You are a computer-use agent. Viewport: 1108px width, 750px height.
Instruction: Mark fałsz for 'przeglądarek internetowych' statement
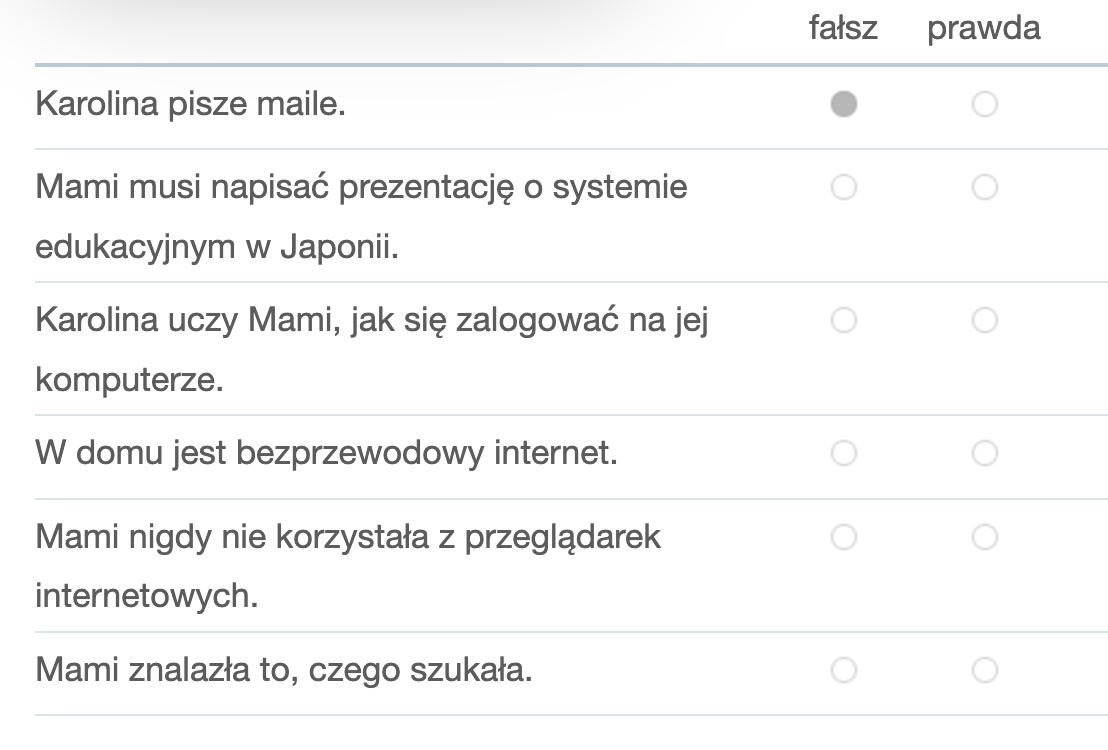[844, 537]
